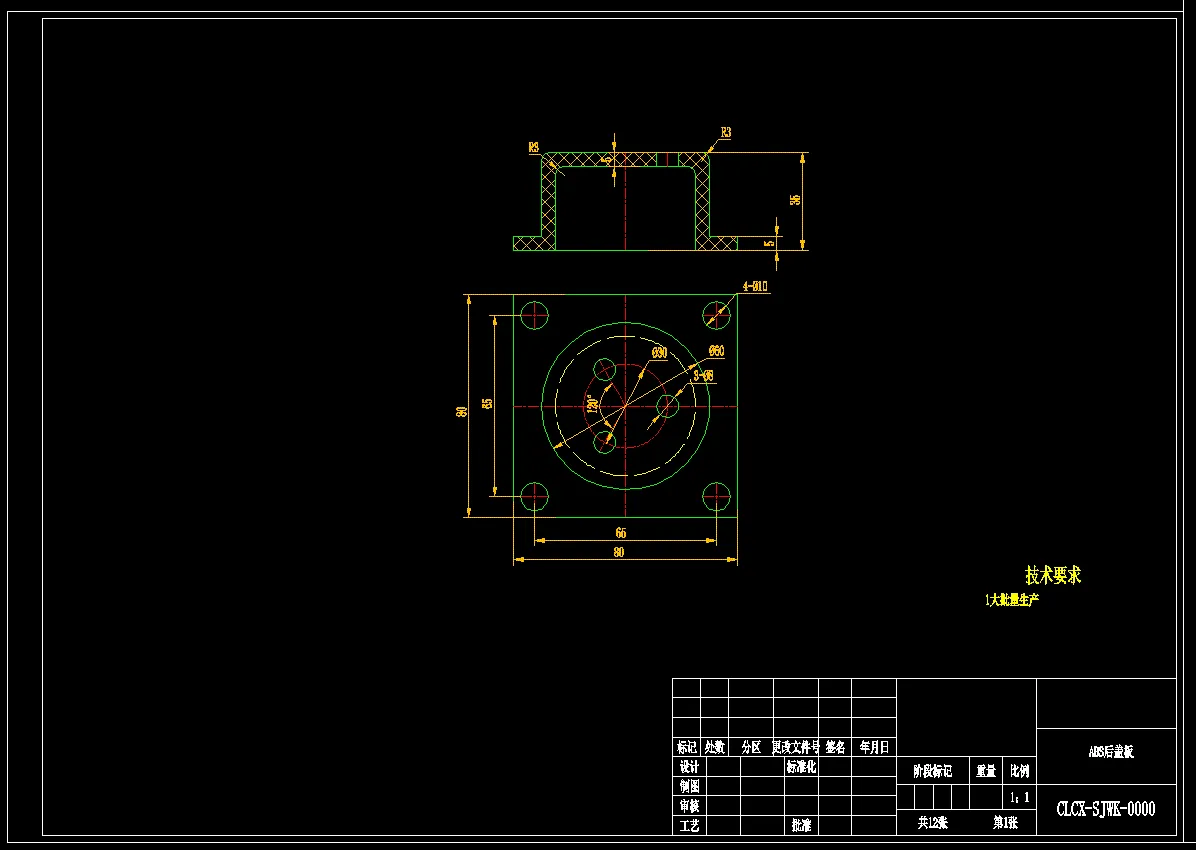This screenshot has width=1196, height=850.
Task: Select the R3 label left of section view
Action: [x=534, y=147]
